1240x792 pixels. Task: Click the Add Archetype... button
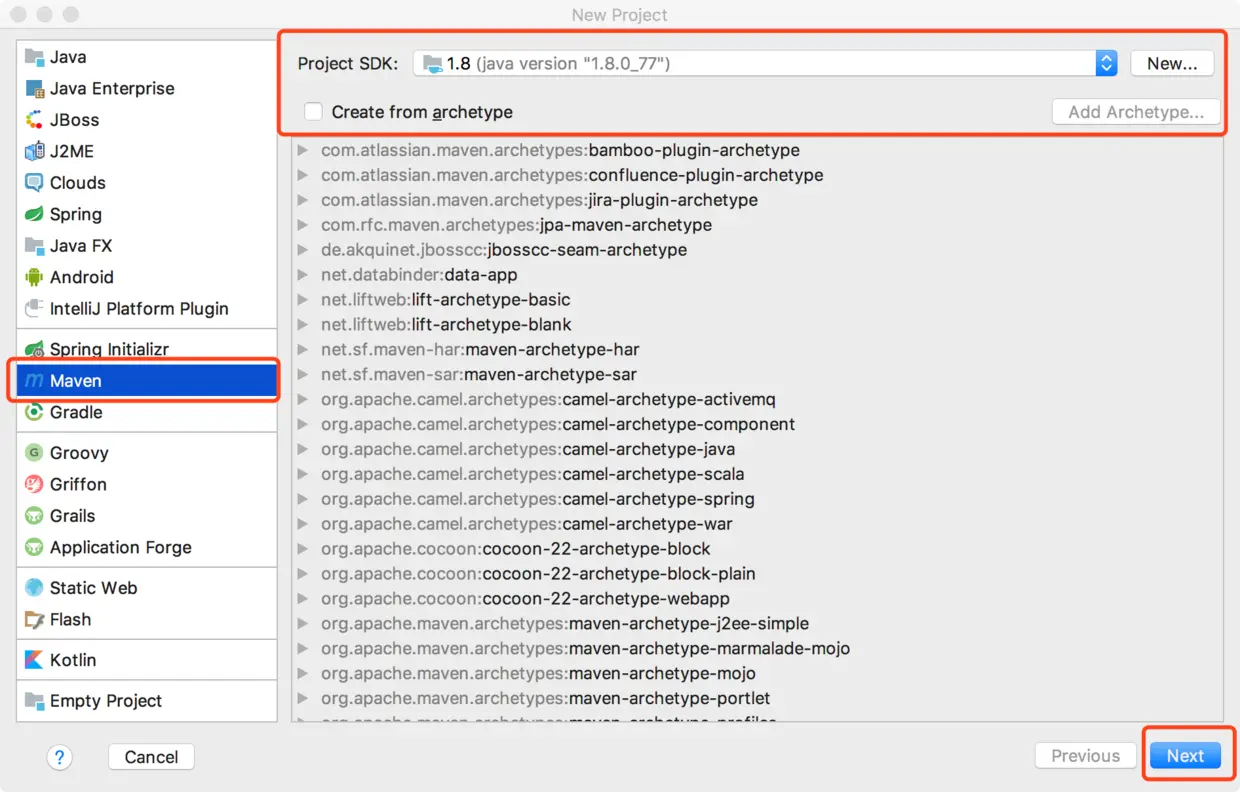point(1136,112)
